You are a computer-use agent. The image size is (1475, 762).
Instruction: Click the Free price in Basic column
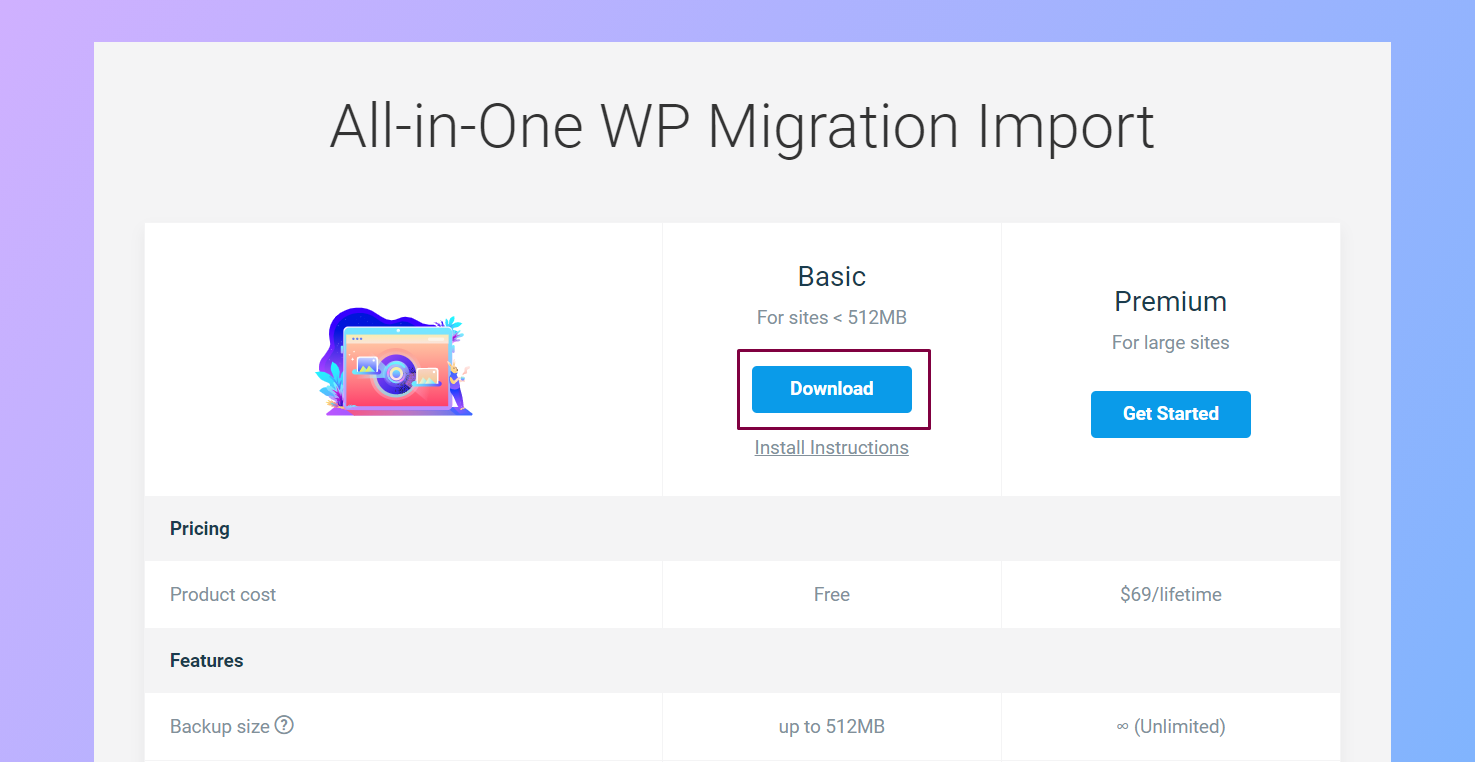[x=831, y=595]
